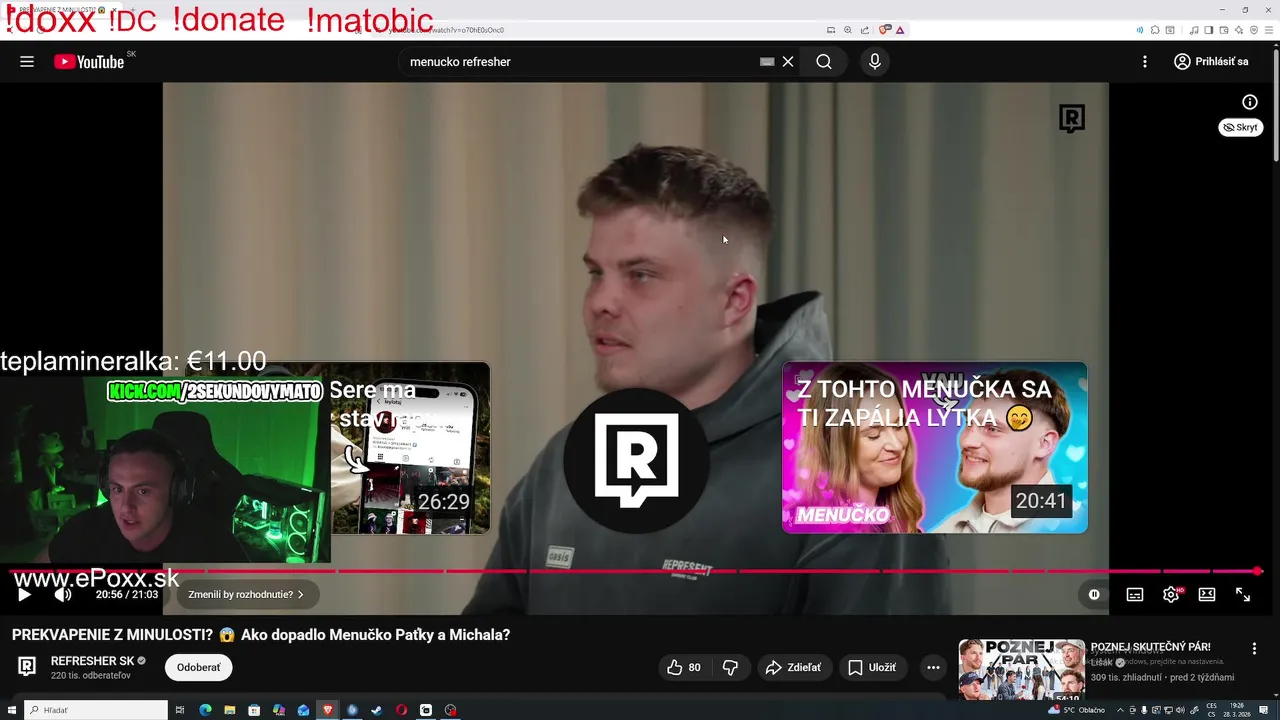
Task: Like the video (80 likes)
Action: 684,667
